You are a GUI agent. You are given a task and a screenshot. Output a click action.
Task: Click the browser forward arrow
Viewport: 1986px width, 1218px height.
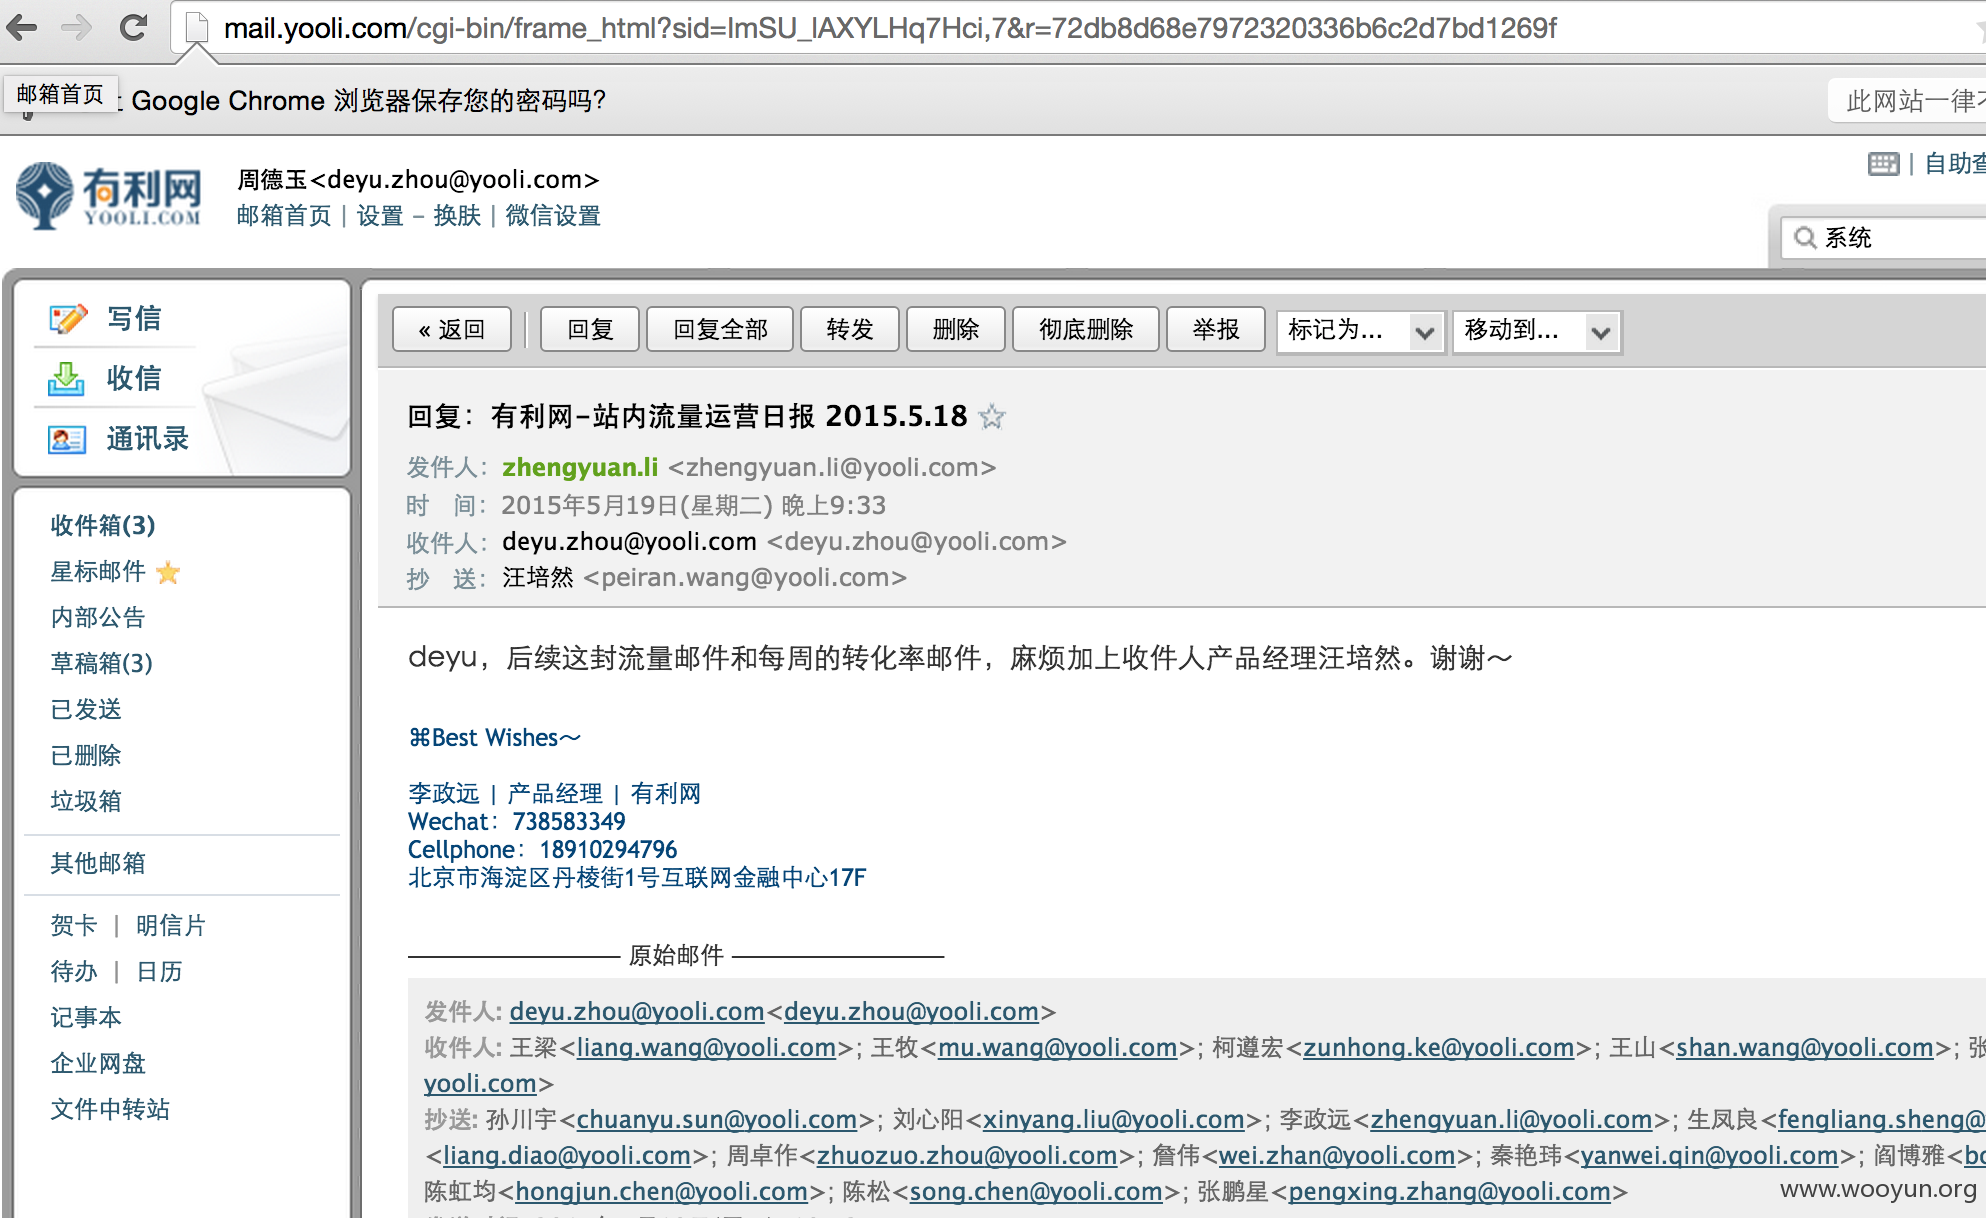[x=76, y=28]
